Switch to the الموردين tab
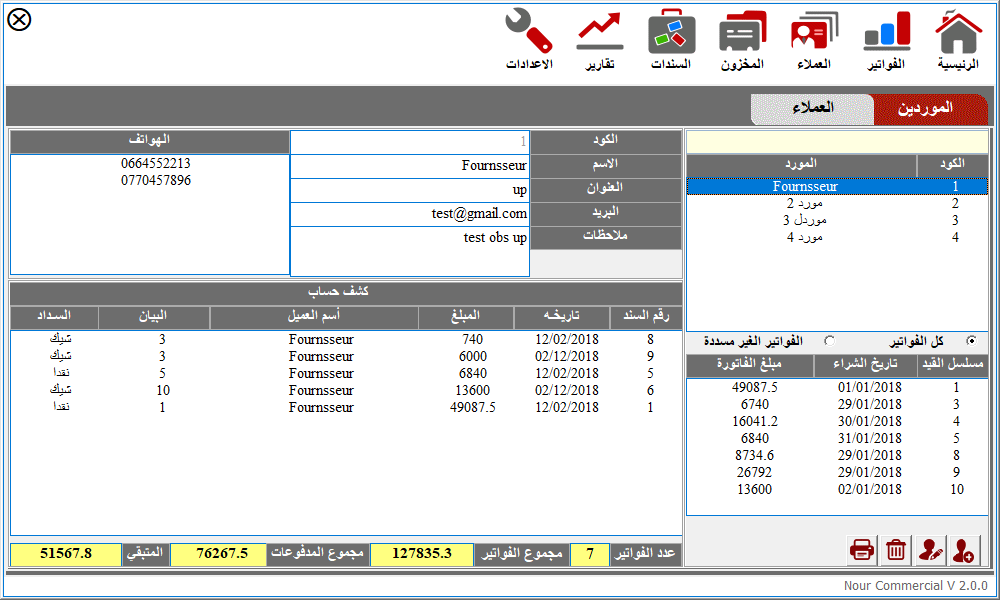Viewport: 1000px width, 600px height. tap(924, 108)
